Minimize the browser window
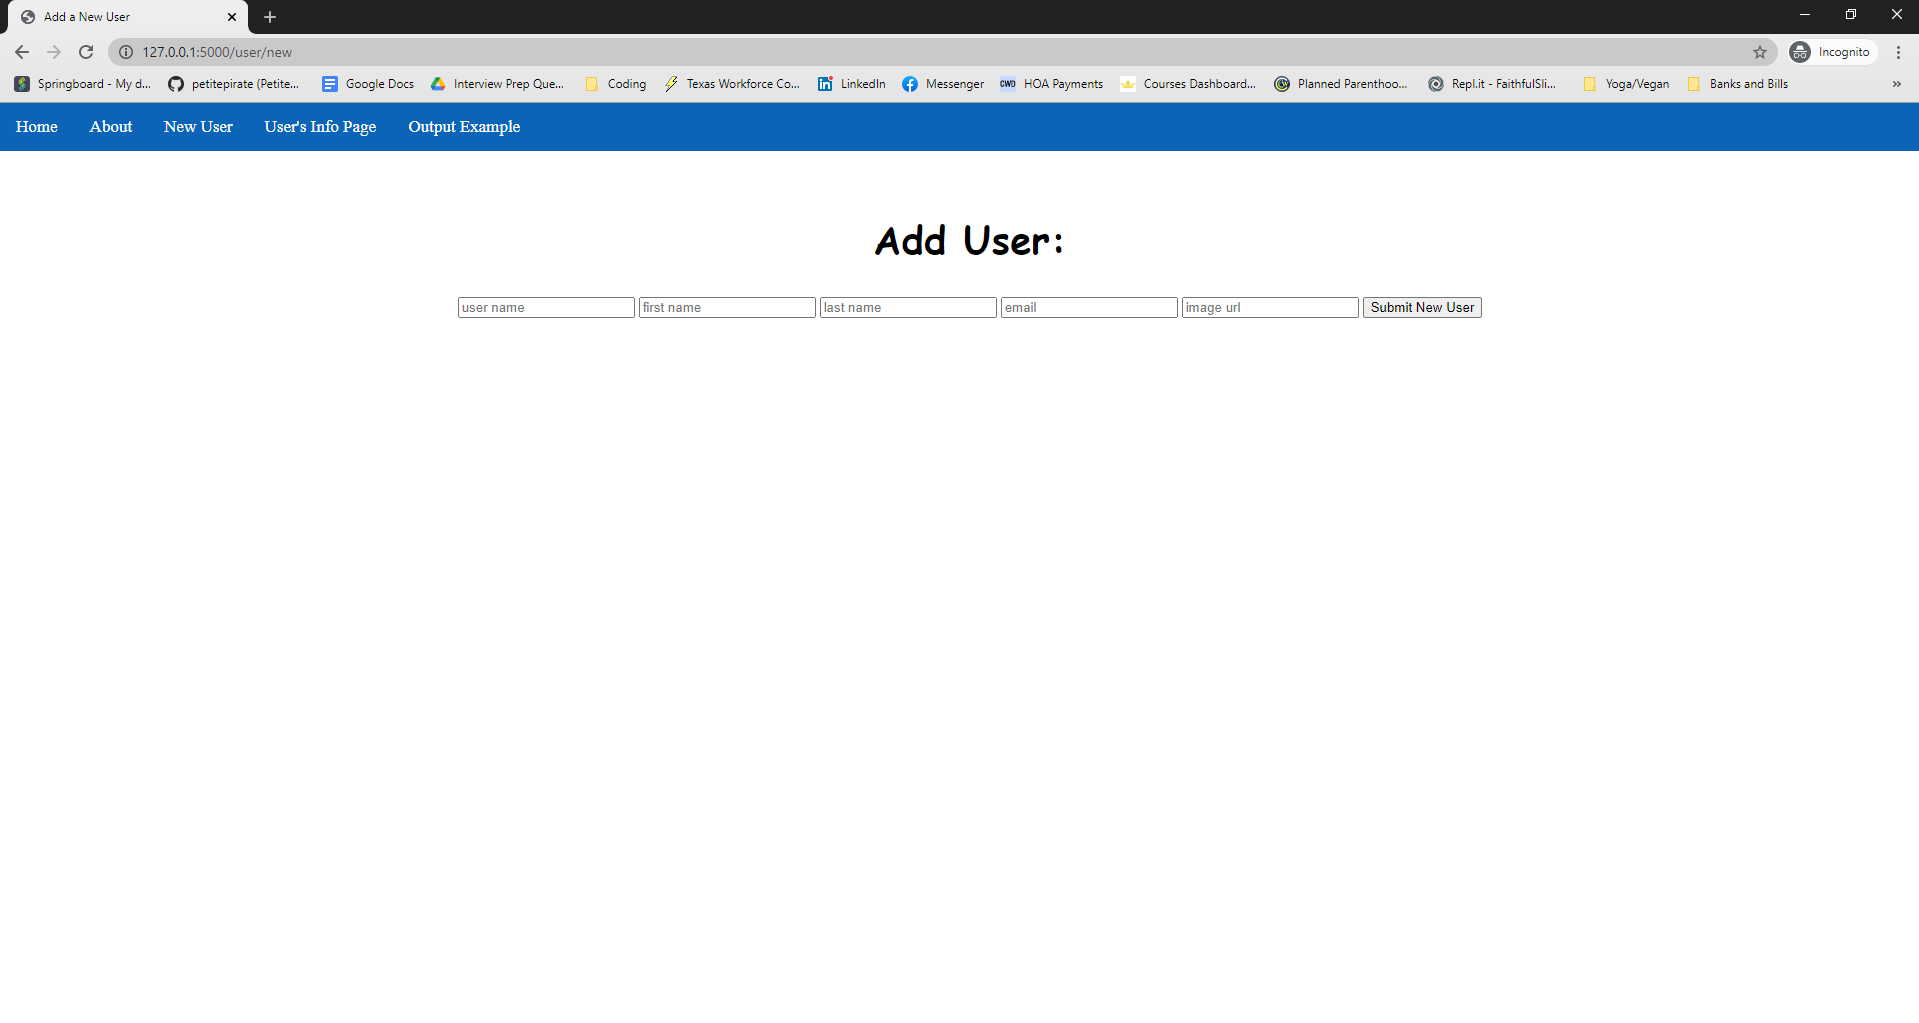 [1805, 15]
